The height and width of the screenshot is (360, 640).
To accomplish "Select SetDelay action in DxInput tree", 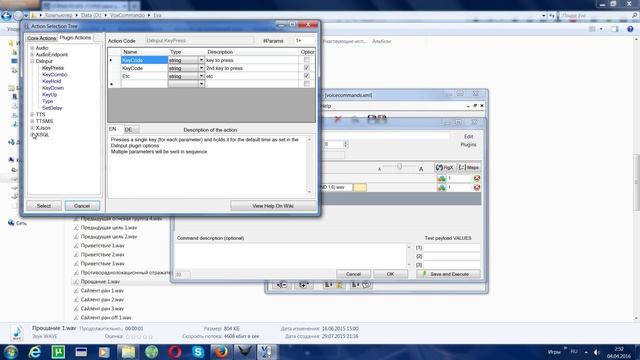I will (52, 108).
